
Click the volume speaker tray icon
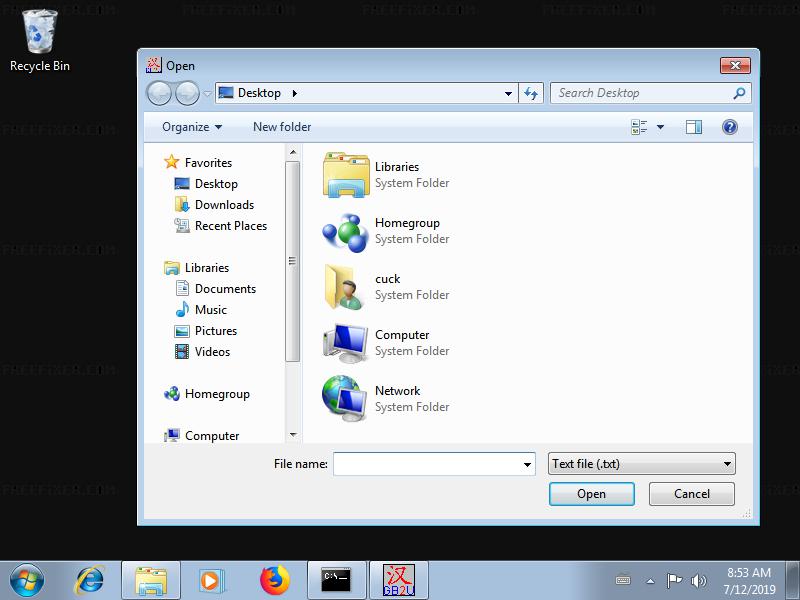pos(698,581)
